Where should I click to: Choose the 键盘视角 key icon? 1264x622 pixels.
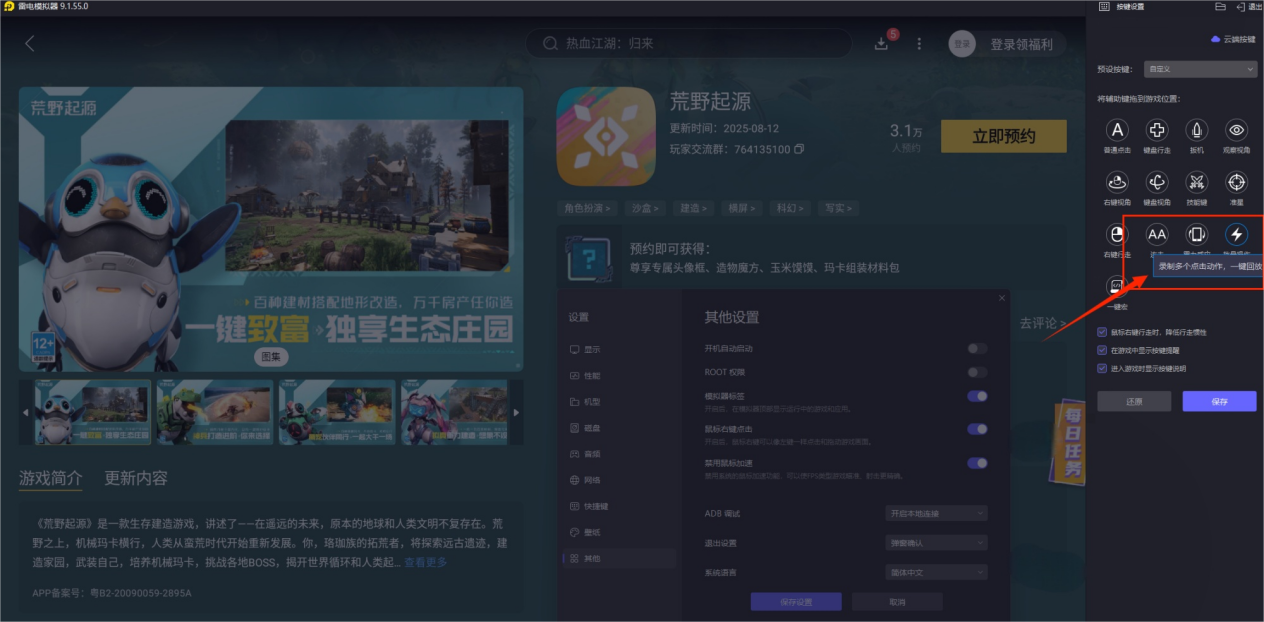(x=1157, y=182)
